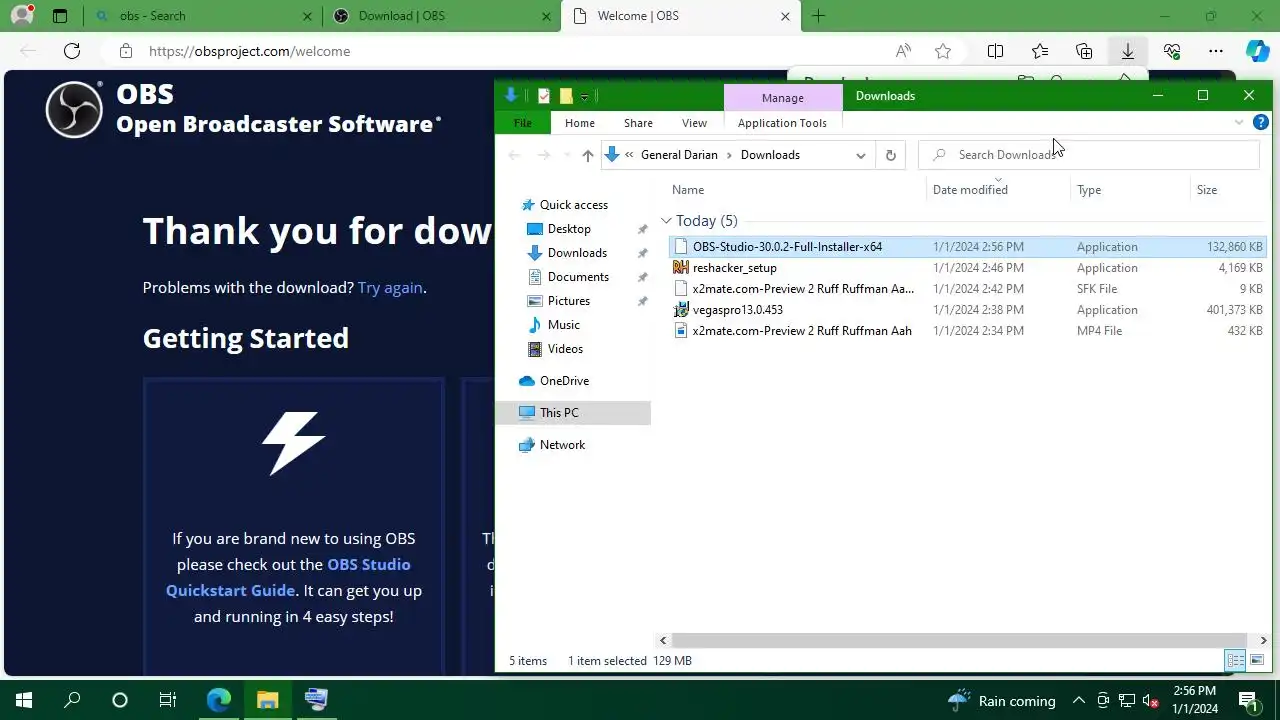Sort files by the Name column

tap(688, 190)
